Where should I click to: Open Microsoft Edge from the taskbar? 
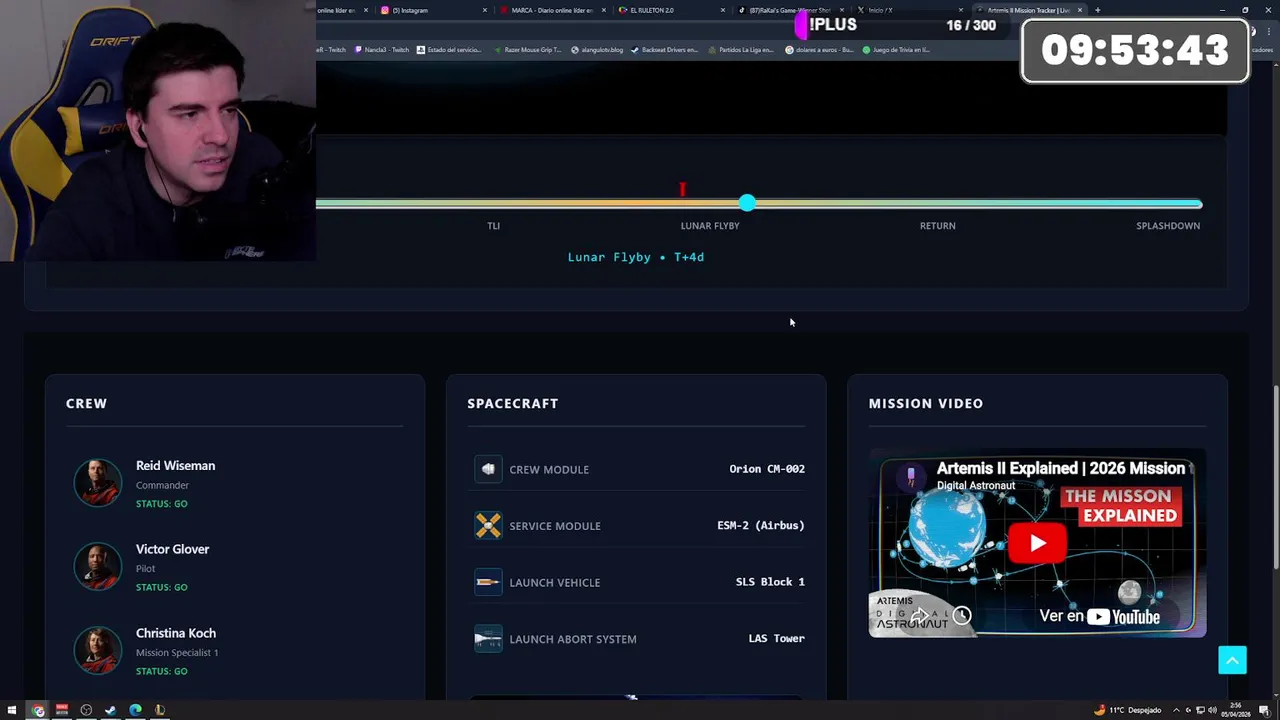pos(135,710)
